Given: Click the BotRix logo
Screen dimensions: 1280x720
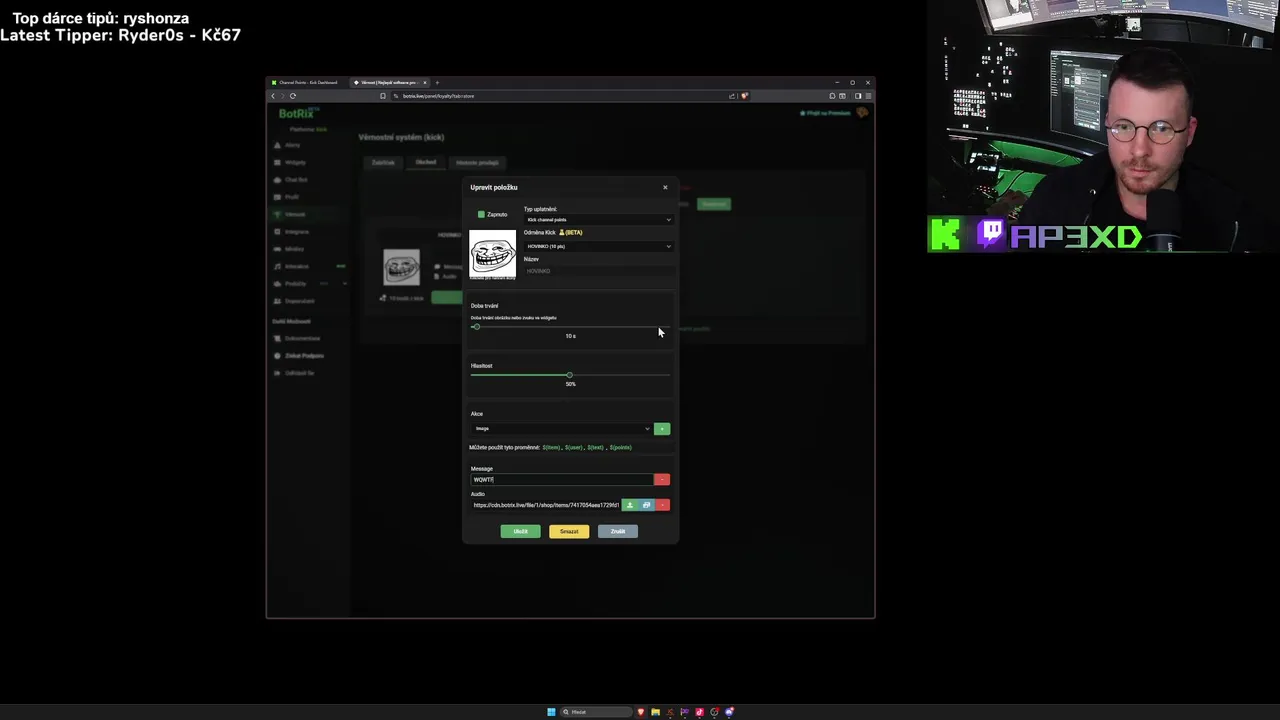Looking at the screenshot, I should tap(298, 113).
